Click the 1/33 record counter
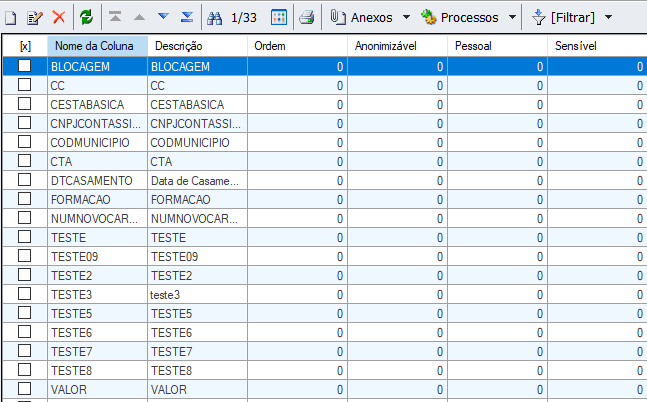This screenshot has height=402, width=647. (x=243, y=18)
